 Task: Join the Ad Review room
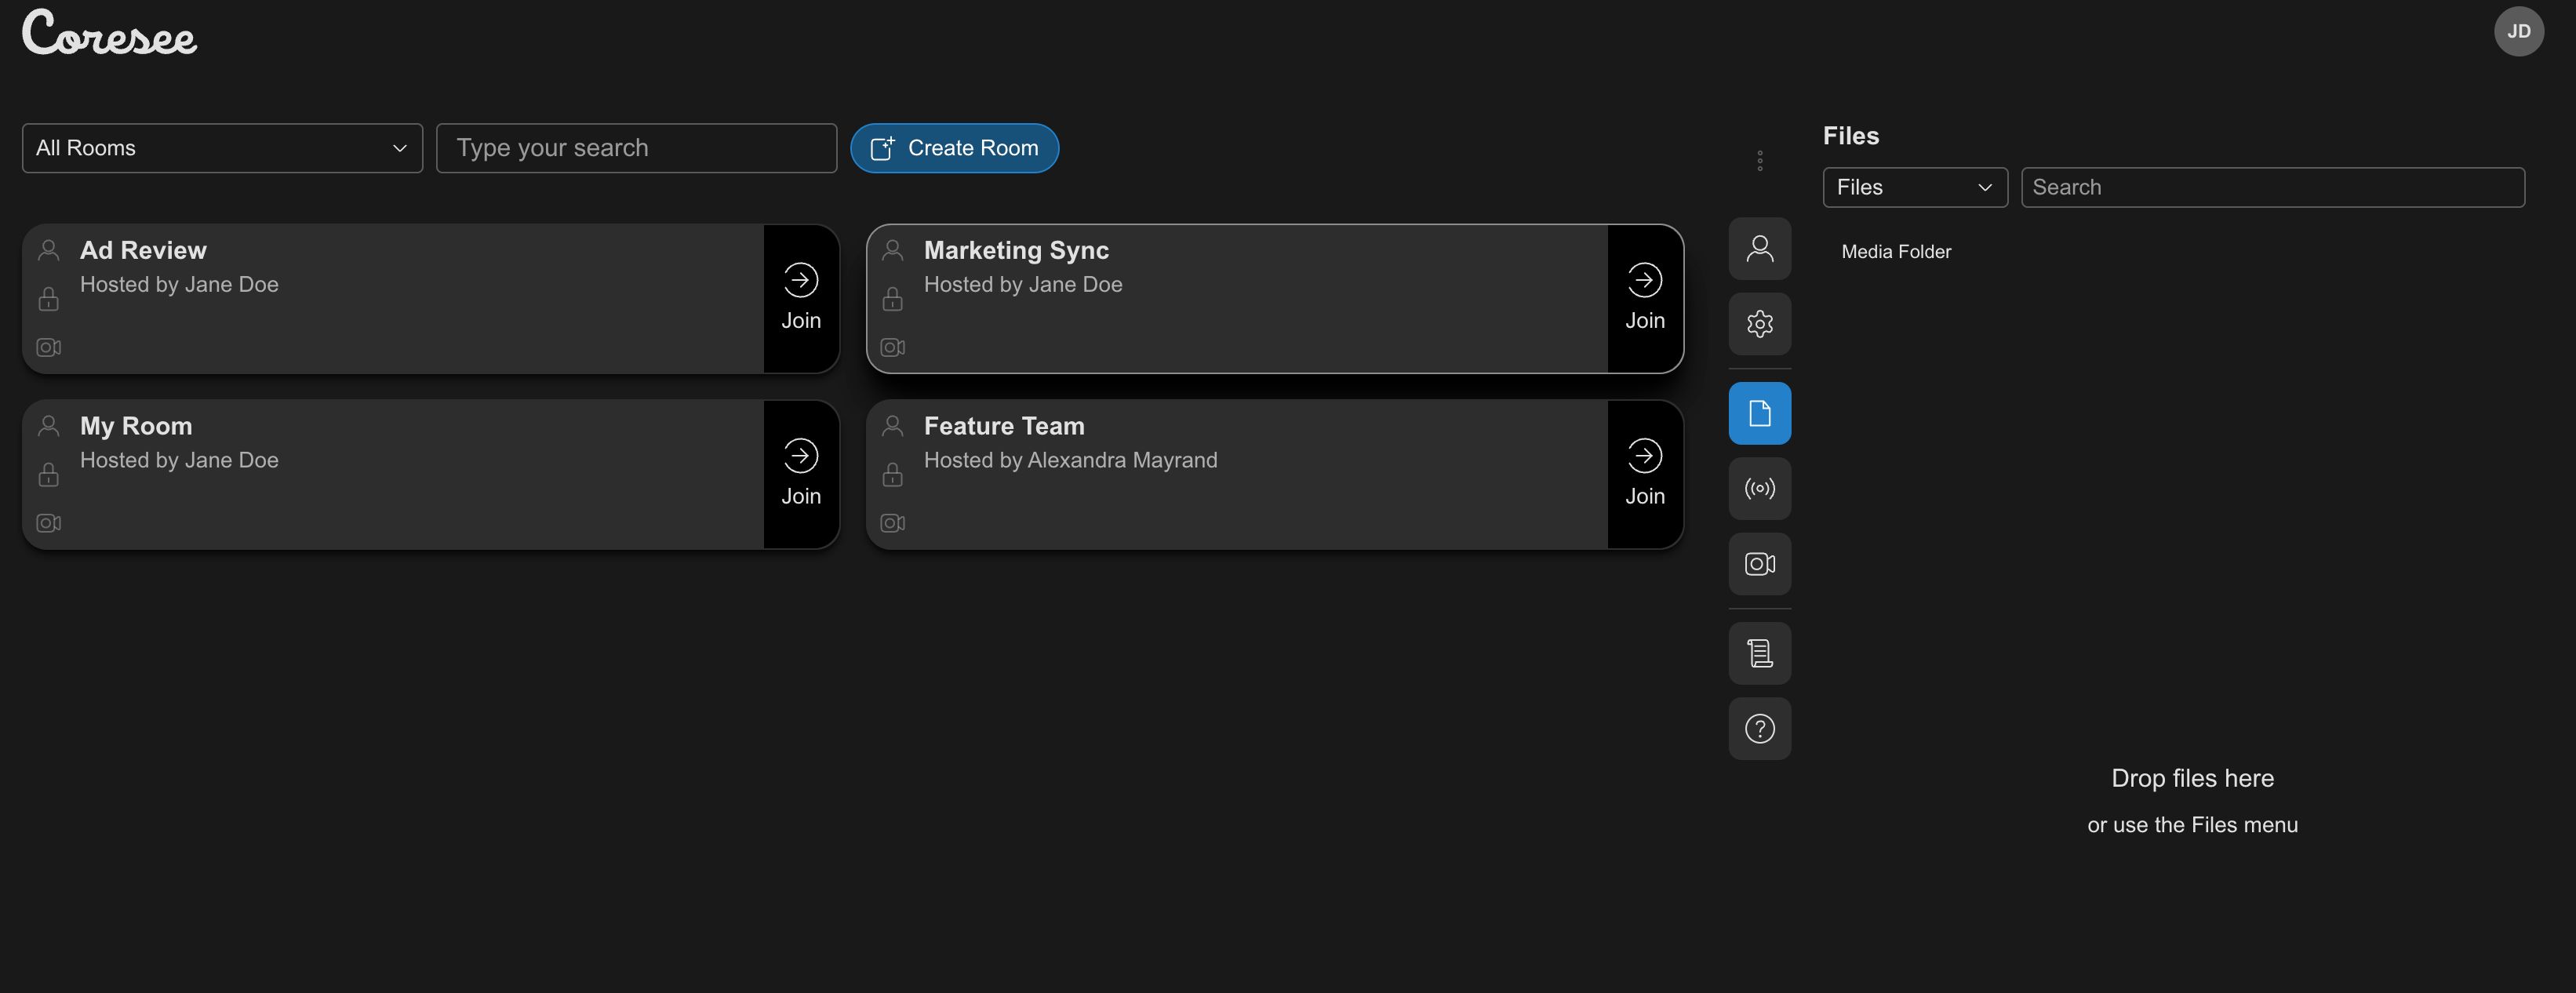(800, 299)
